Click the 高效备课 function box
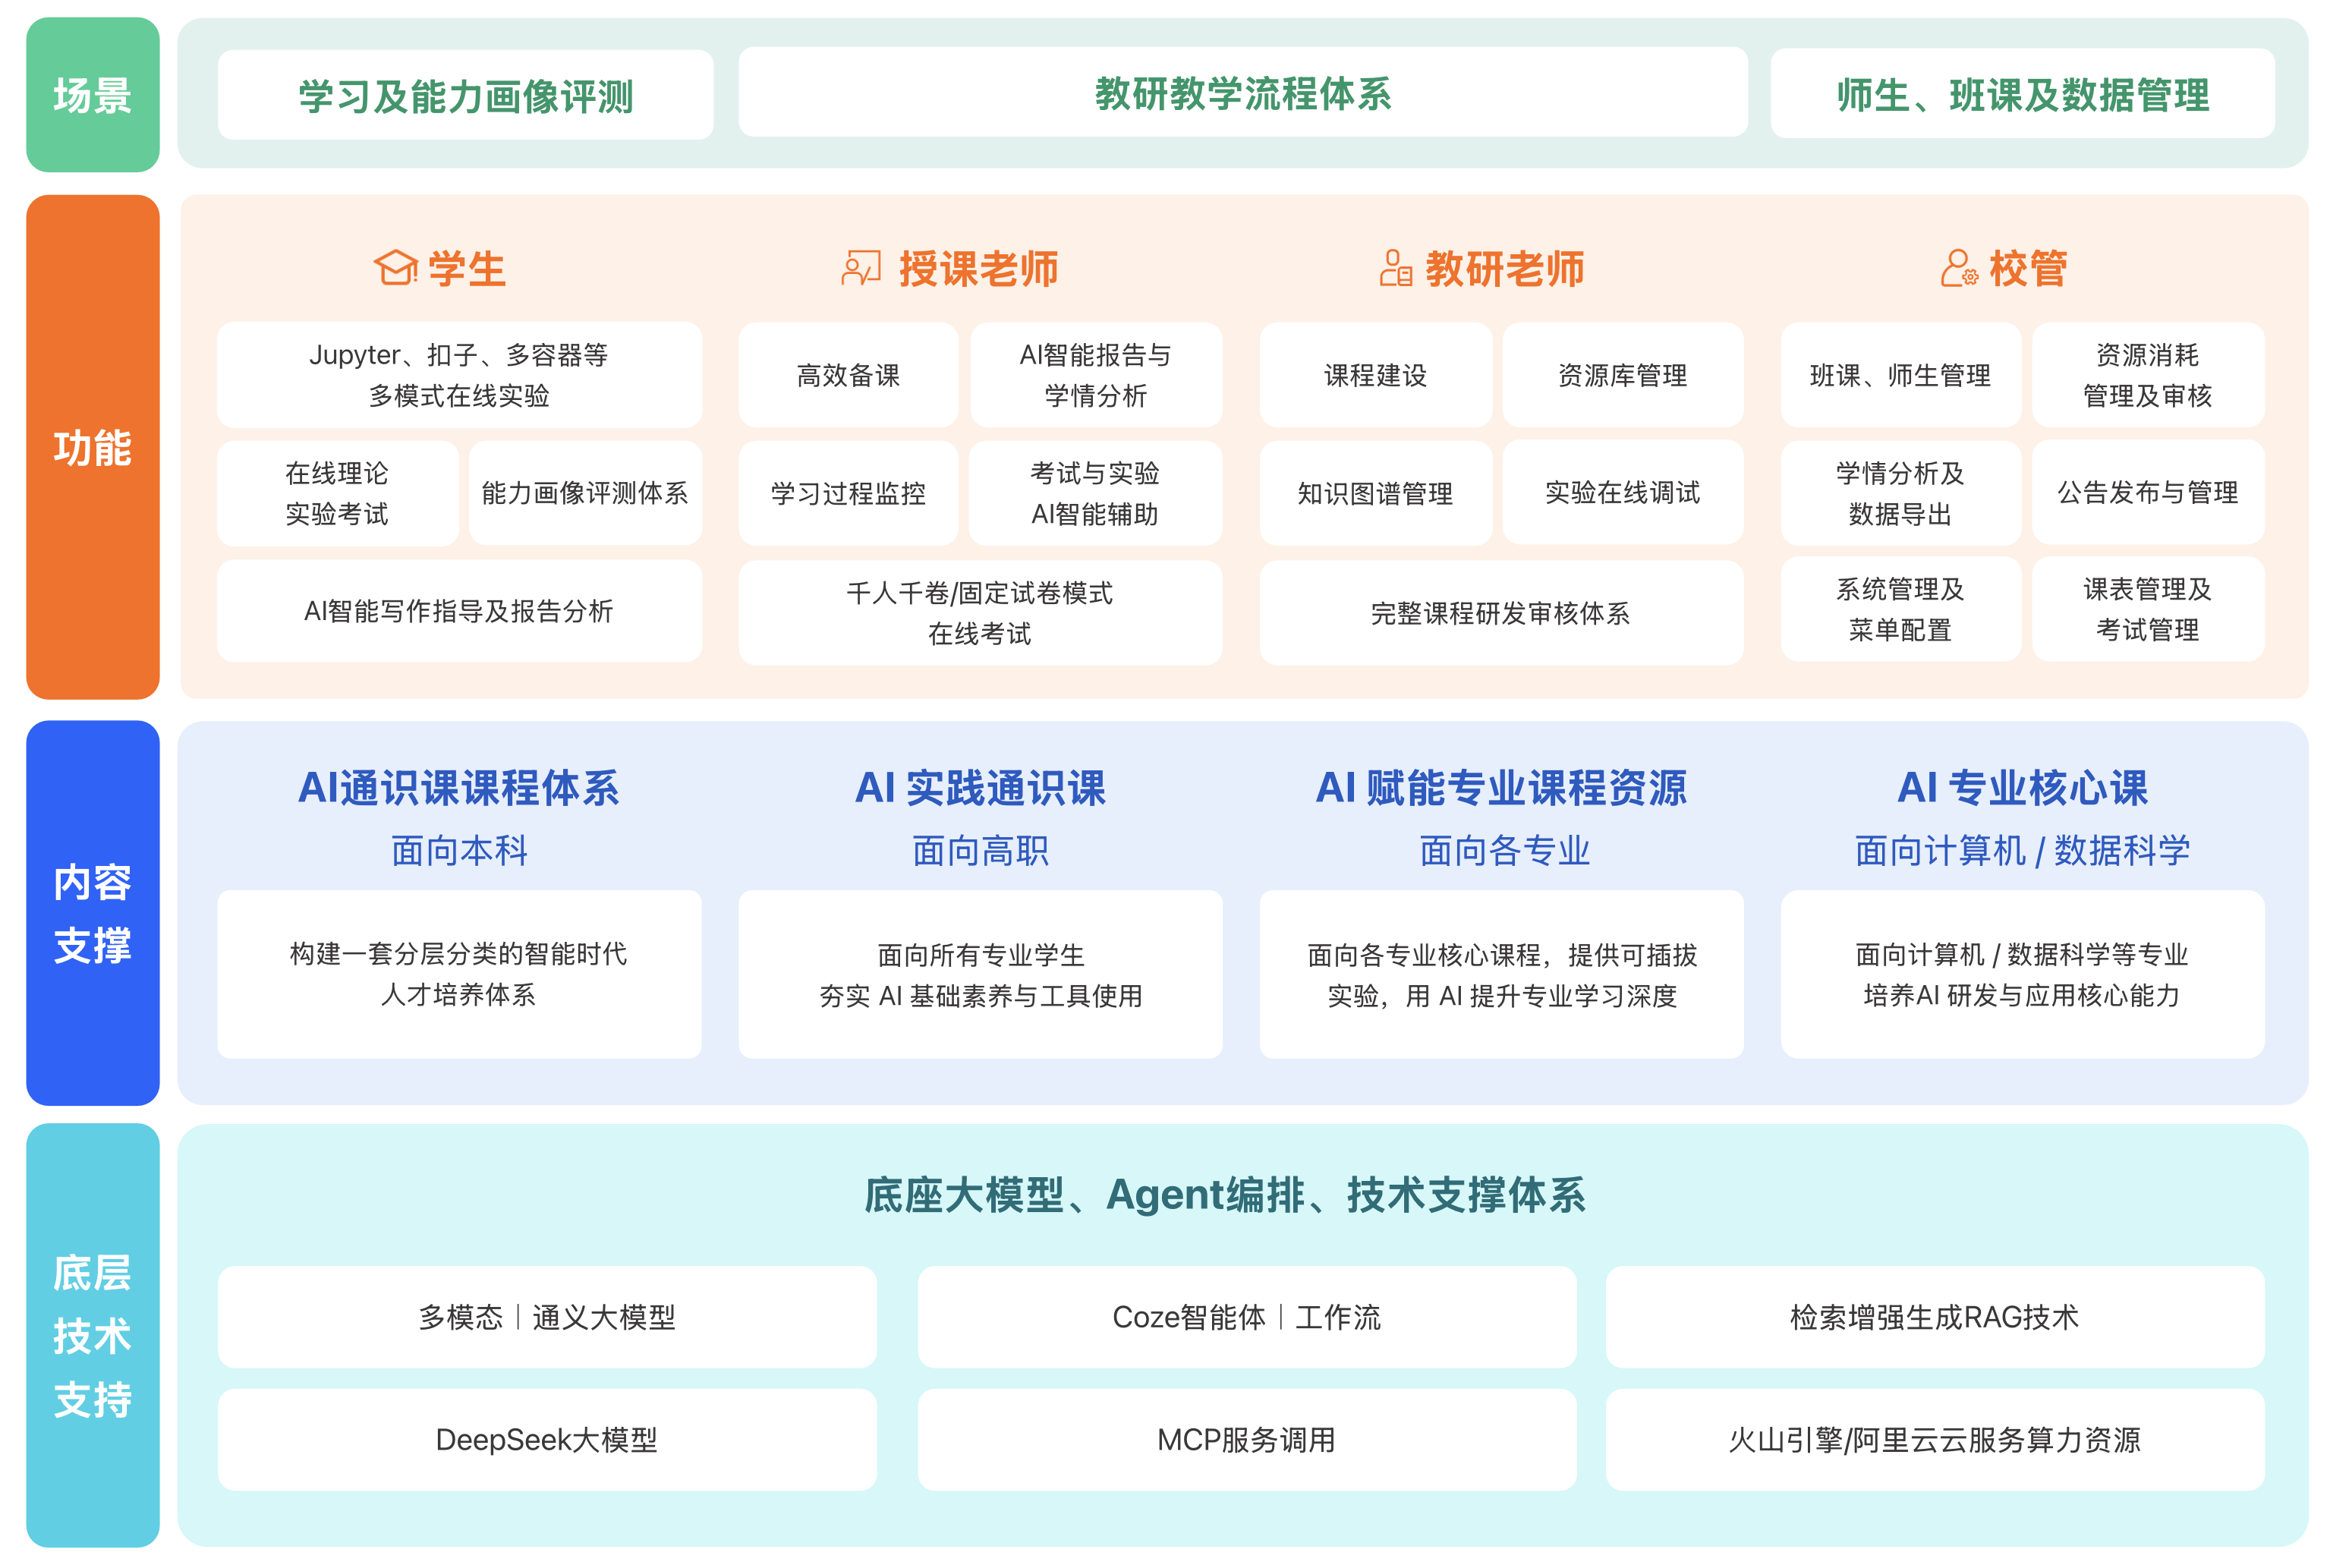This screenshot has height=1568, width=2330. click(847, 375)
